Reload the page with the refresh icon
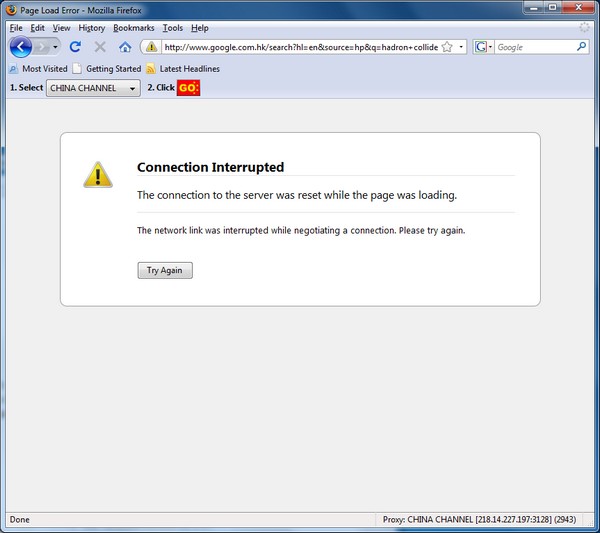The image size is (600, 533). [x=75, y=47]
